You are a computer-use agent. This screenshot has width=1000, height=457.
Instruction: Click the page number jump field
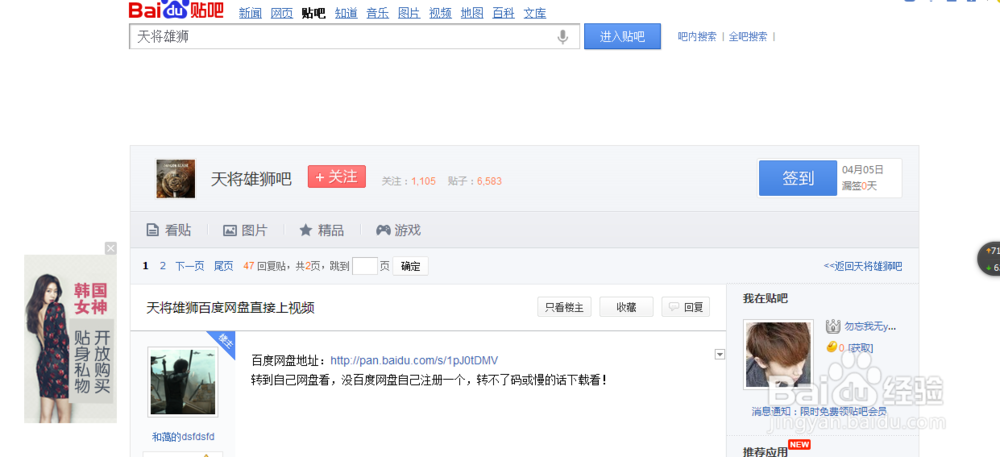pyautogui.click(x=365, y=266)
